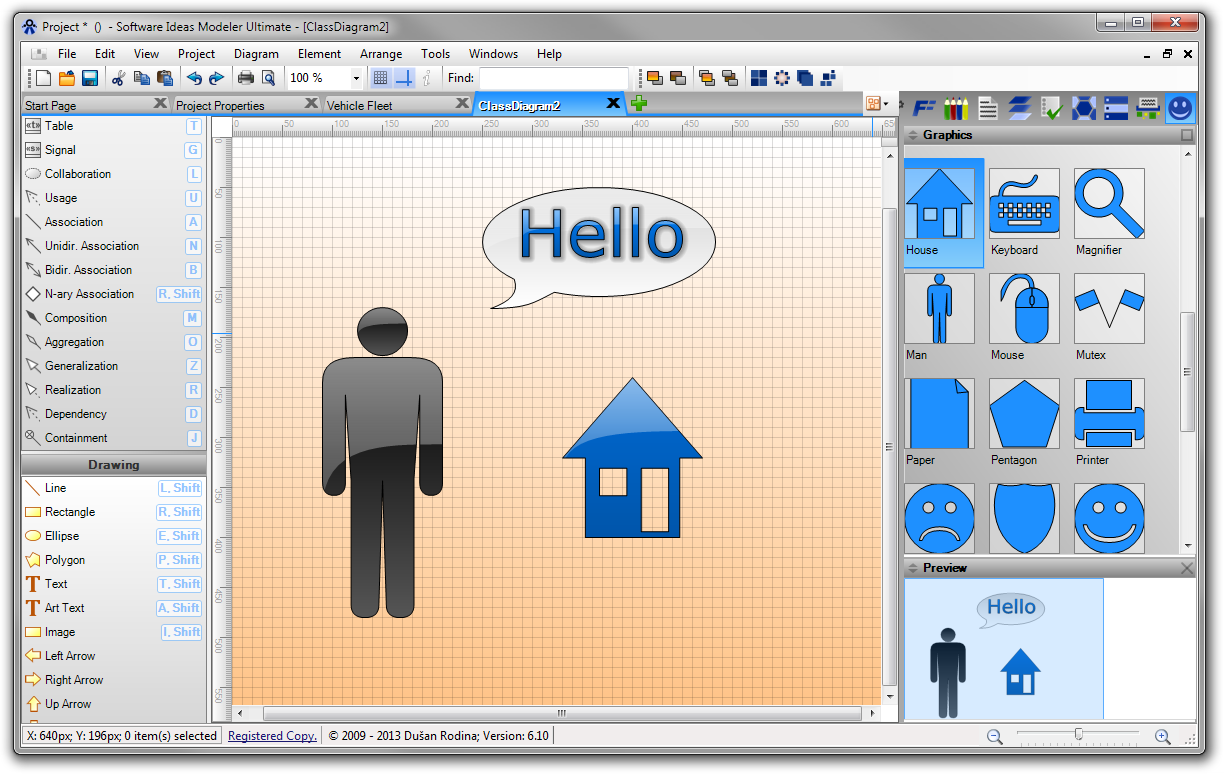Image resolution: width=1224 pixels, height=774 pixels.
Task: Select the Containment tool
Action: (112, 438)
